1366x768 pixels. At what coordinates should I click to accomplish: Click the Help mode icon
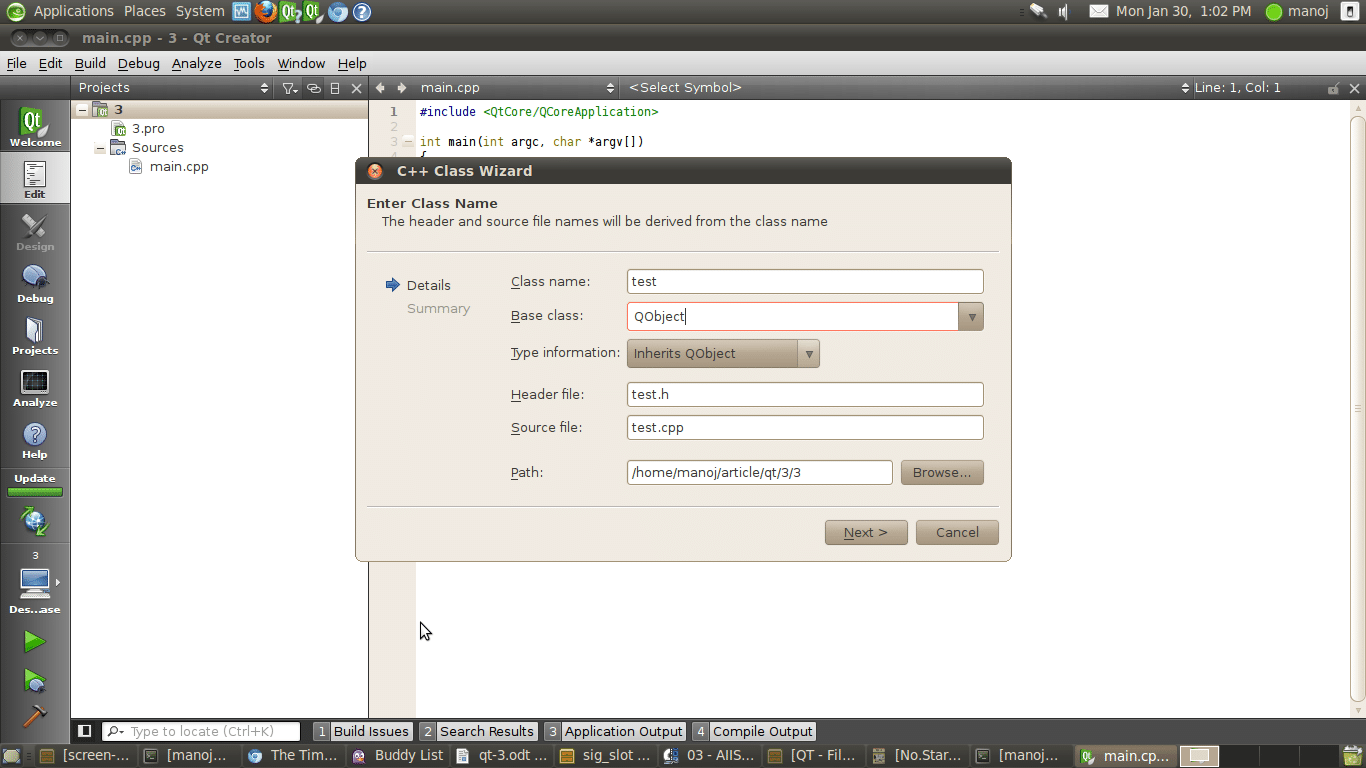pos(34,439)
